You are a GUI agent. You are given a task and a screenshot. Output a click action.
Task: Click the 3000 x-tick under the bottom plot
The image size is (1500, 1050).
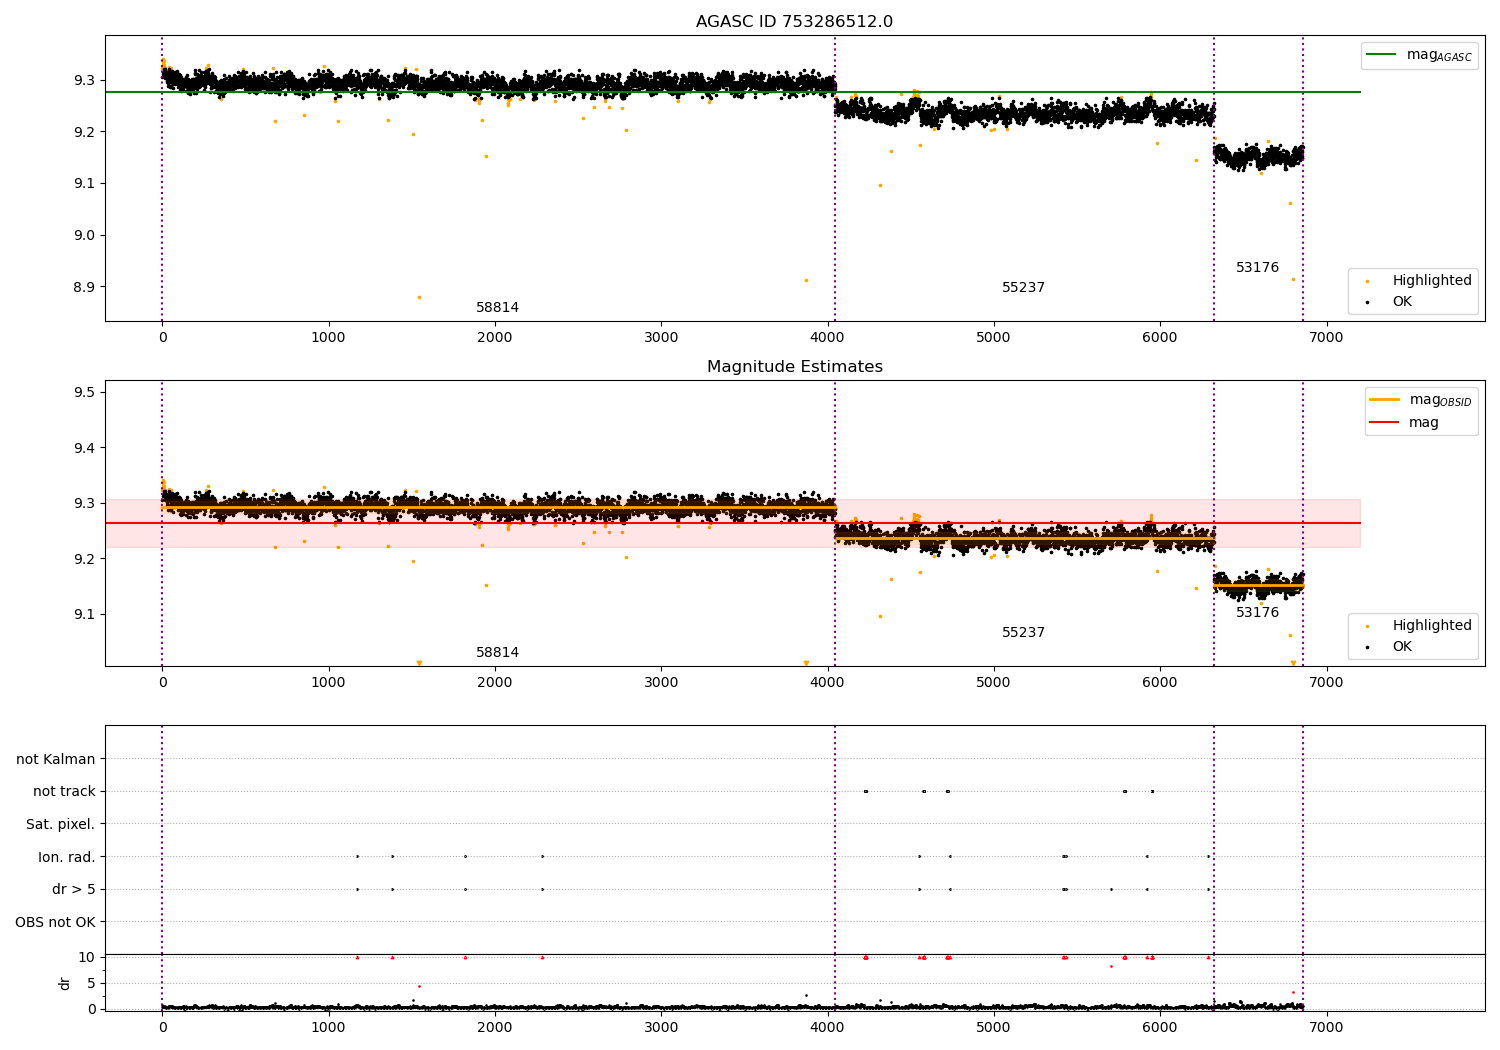click(661, 1027)
